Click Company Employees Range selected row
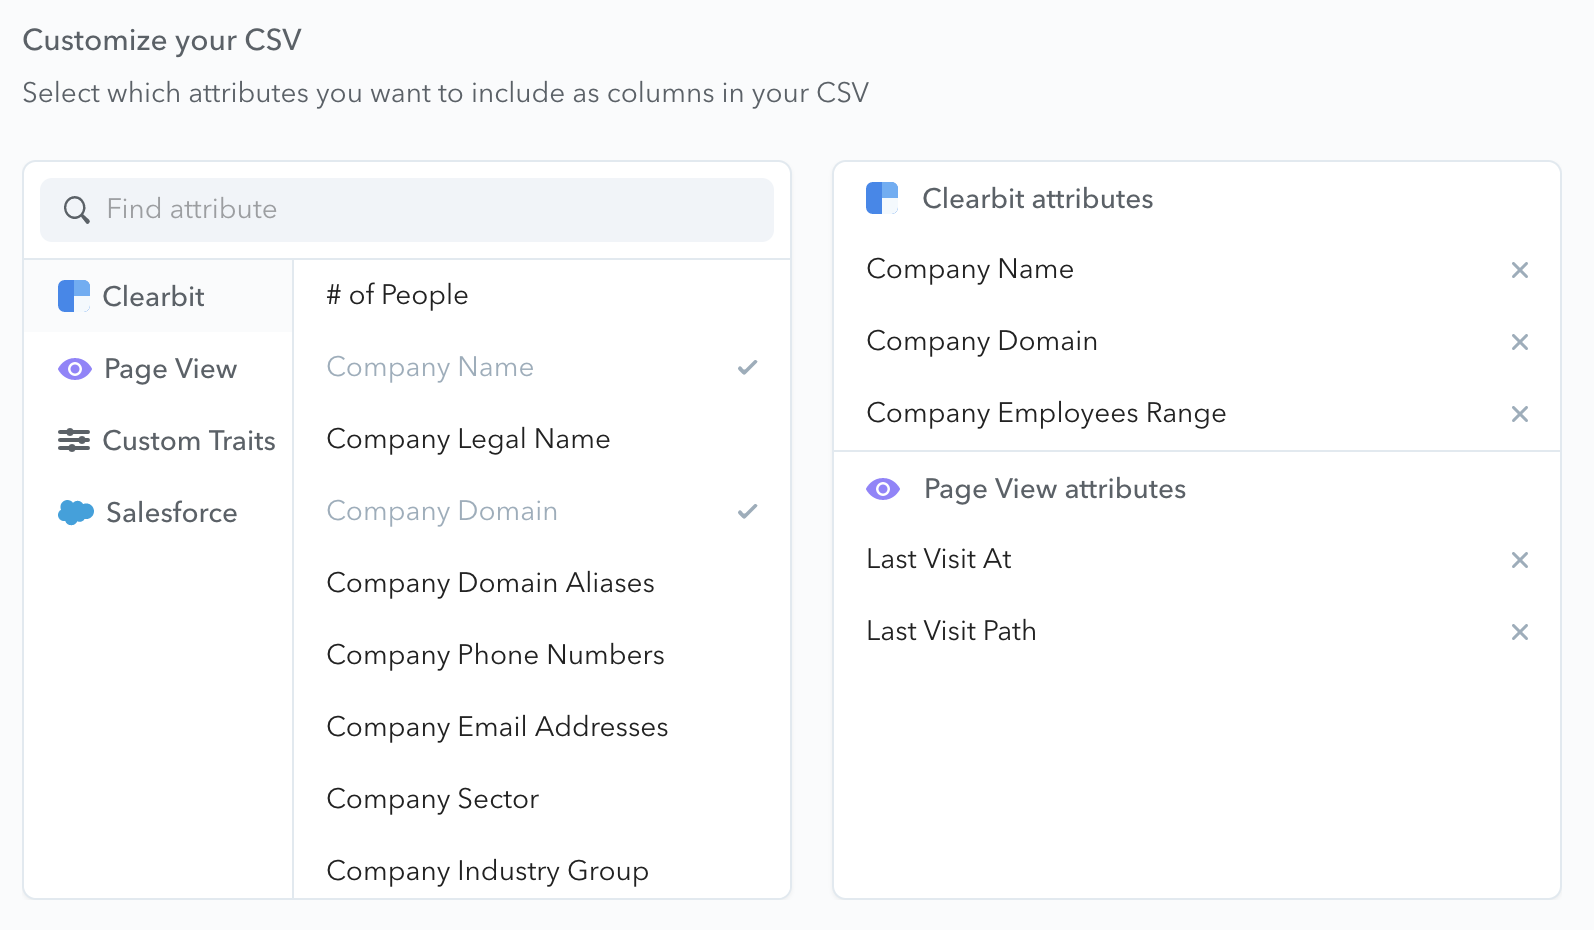Screen dimensions: 1594x930 point(1197,413)
